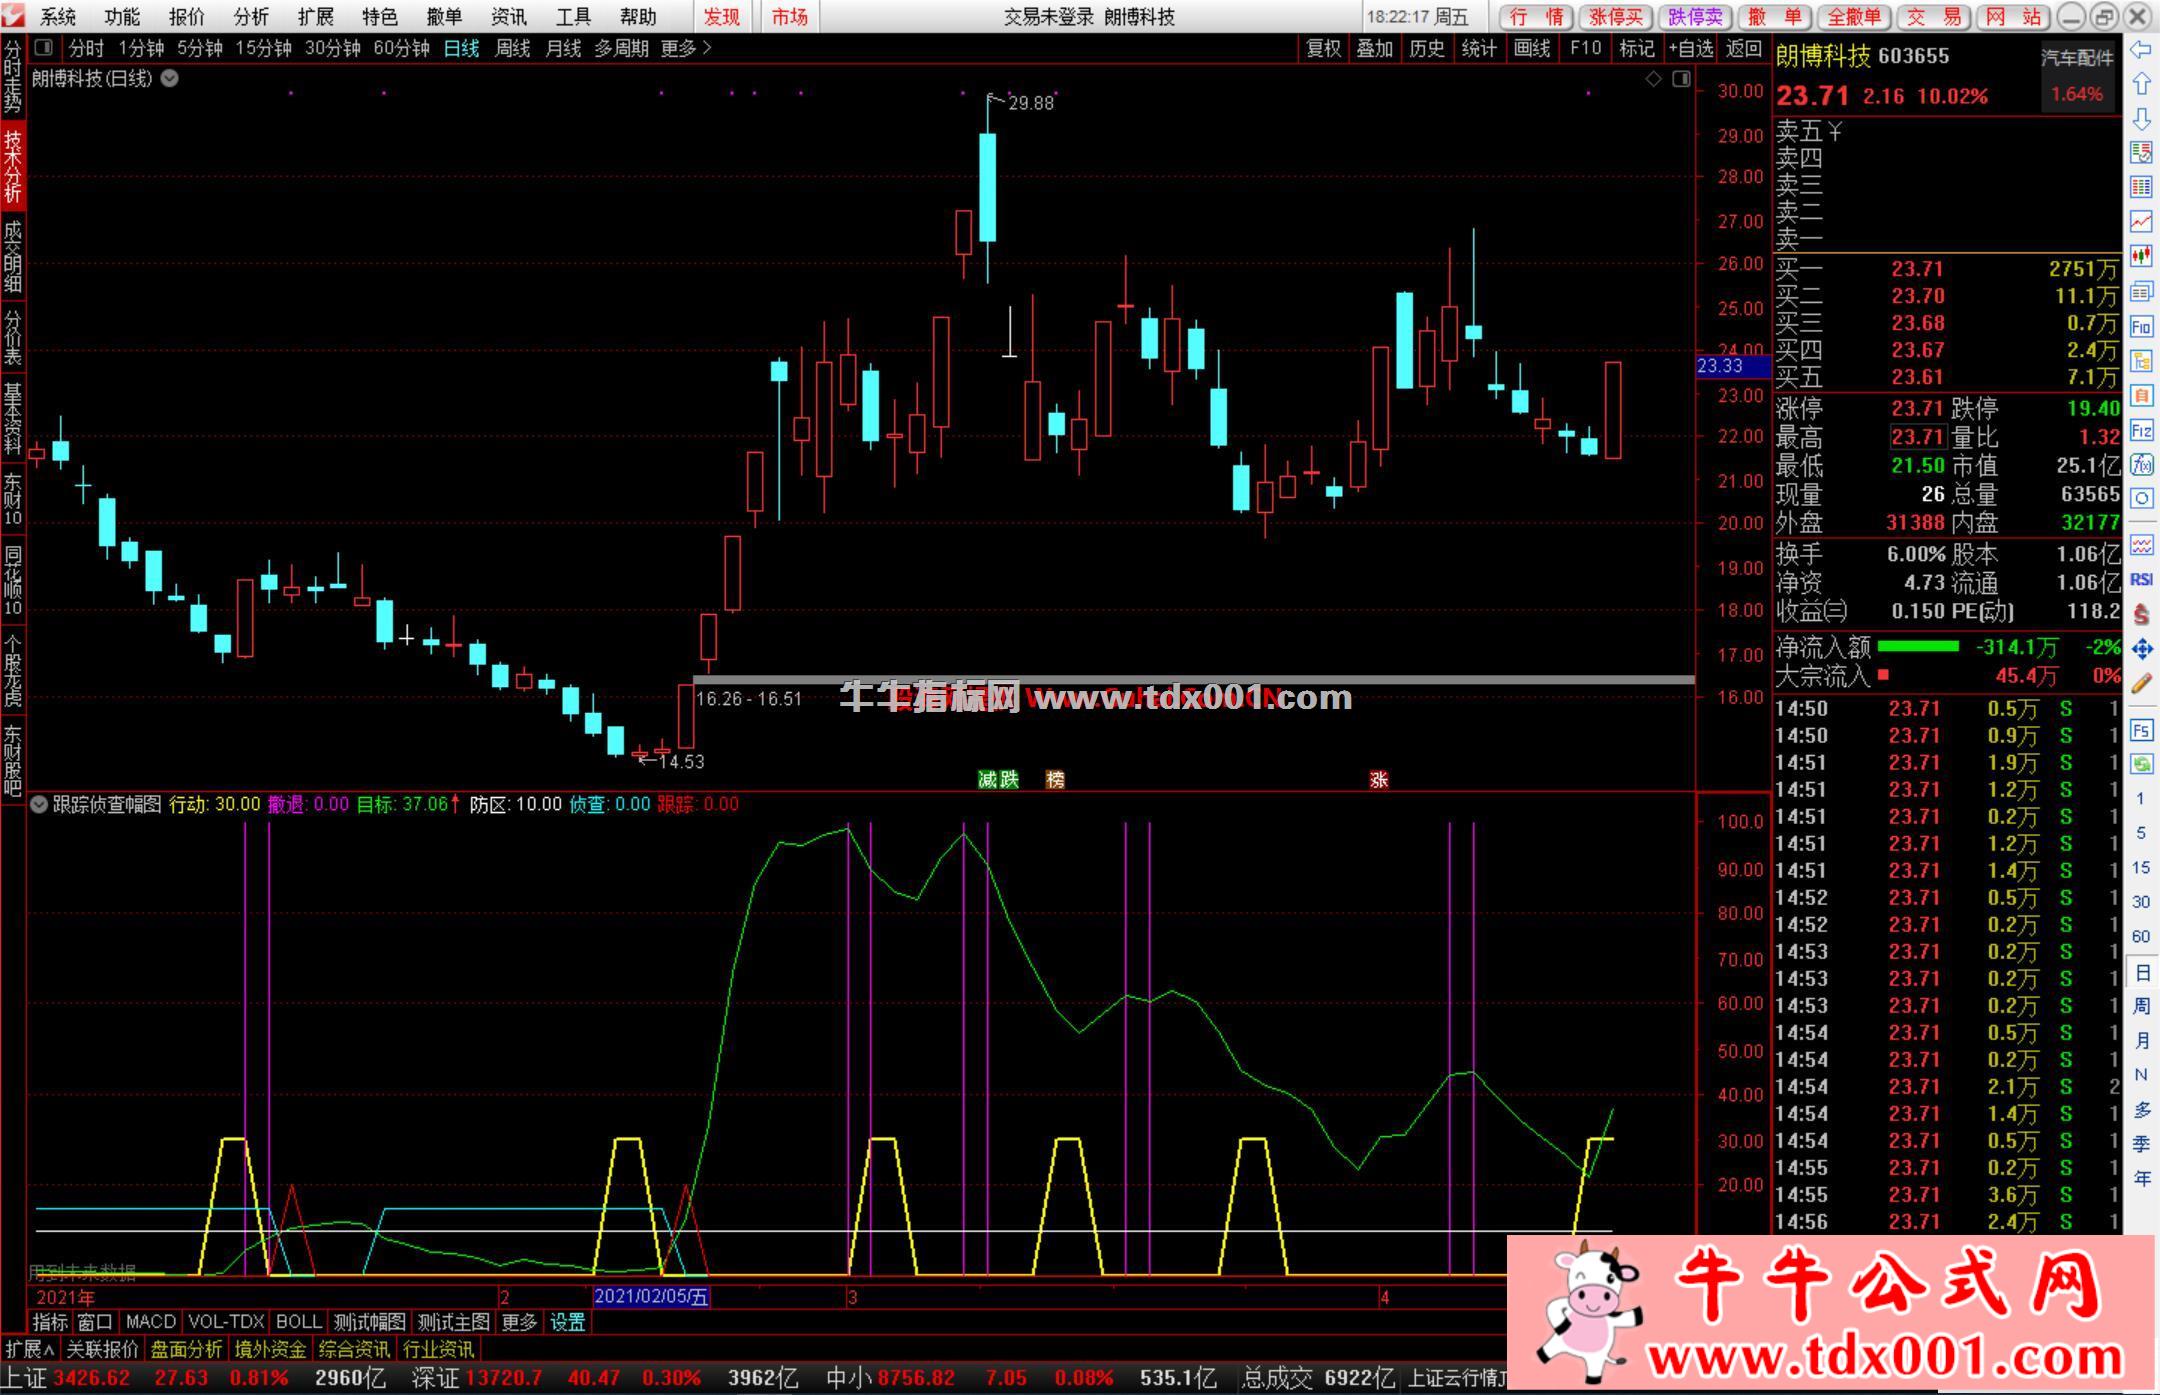Image resolution: width=2160 pixels, height=1395 pixels.
Task: Select MACD indicator tab
Action: (x=151, y=1322)
